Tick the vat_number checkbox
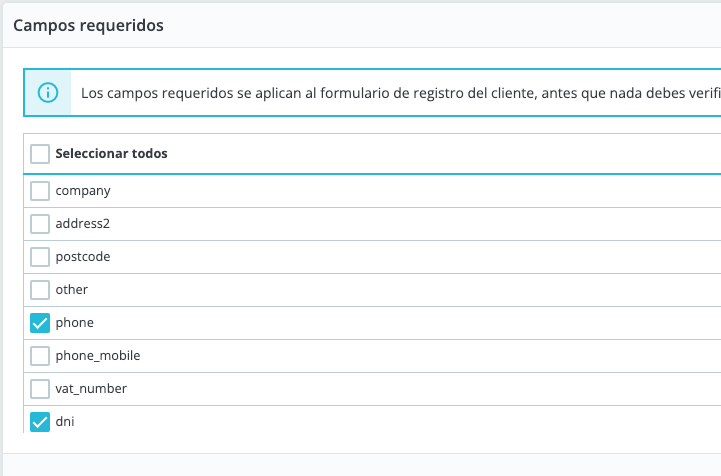 tap(40, 389)
